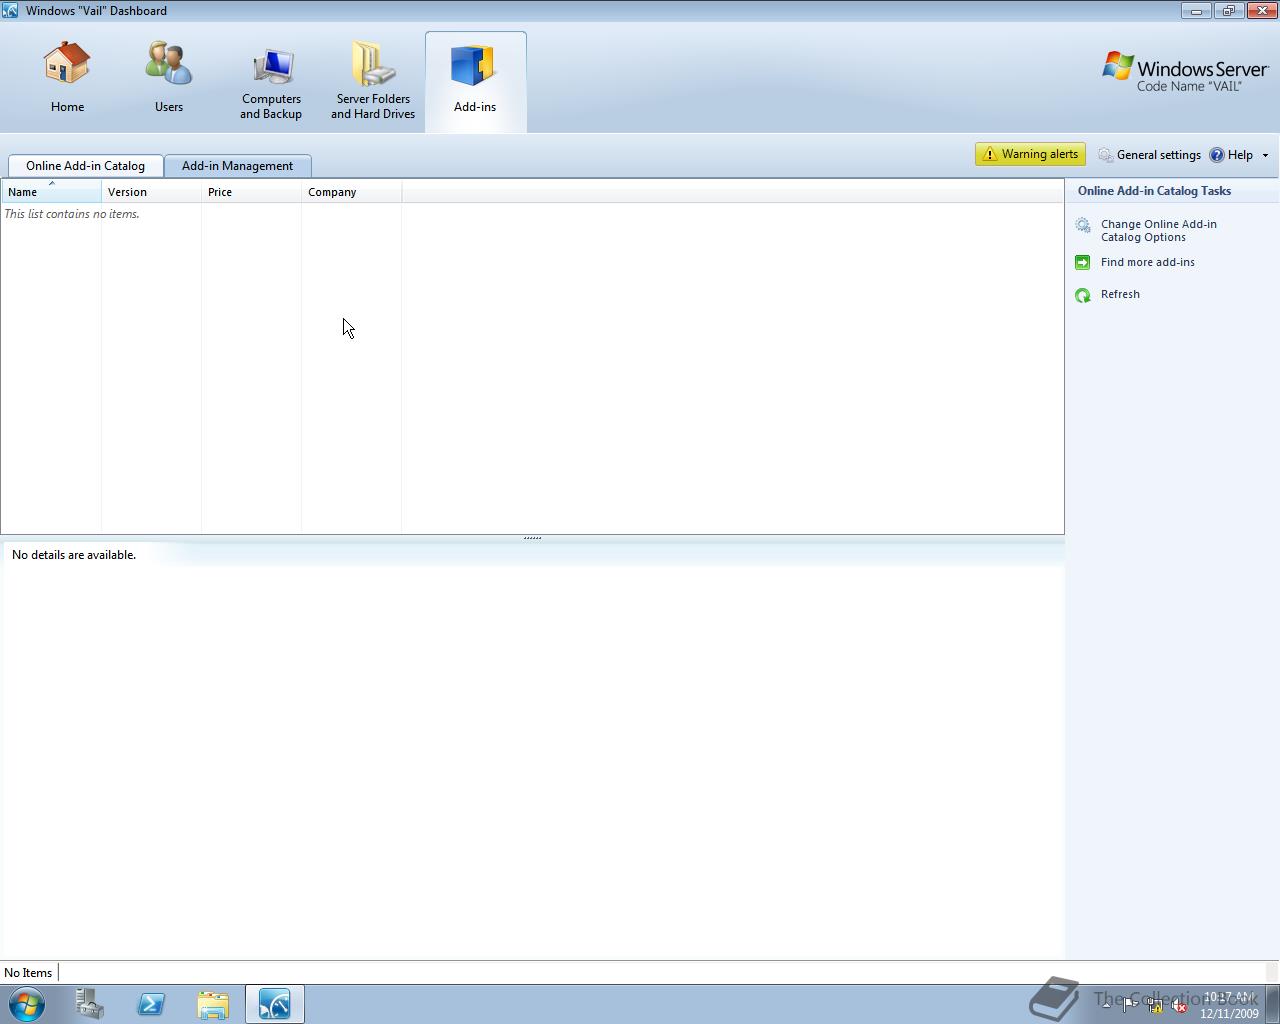Click the network tray icon
Viewport: 1280px width, 1024px height.
[1155, 1005]
